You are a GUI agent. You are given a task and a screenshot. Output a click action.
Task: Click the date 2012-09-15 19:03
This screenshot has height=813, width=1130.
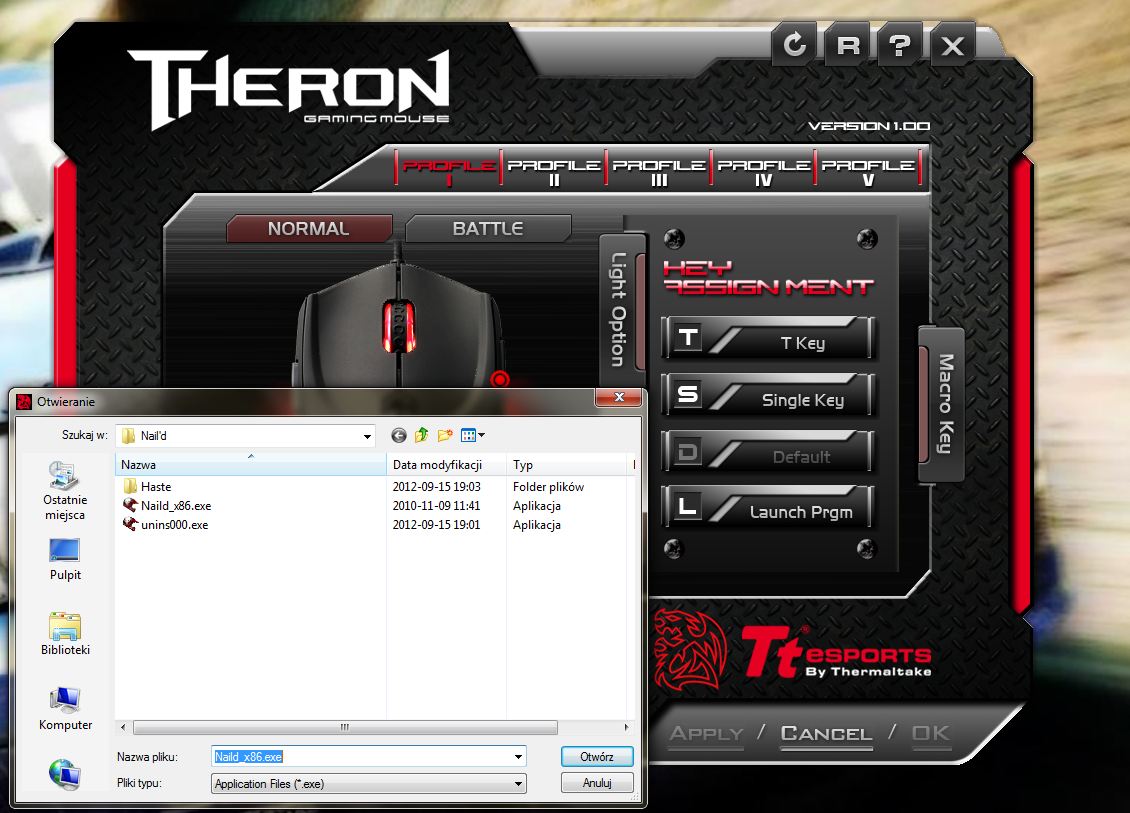[437, 487]
